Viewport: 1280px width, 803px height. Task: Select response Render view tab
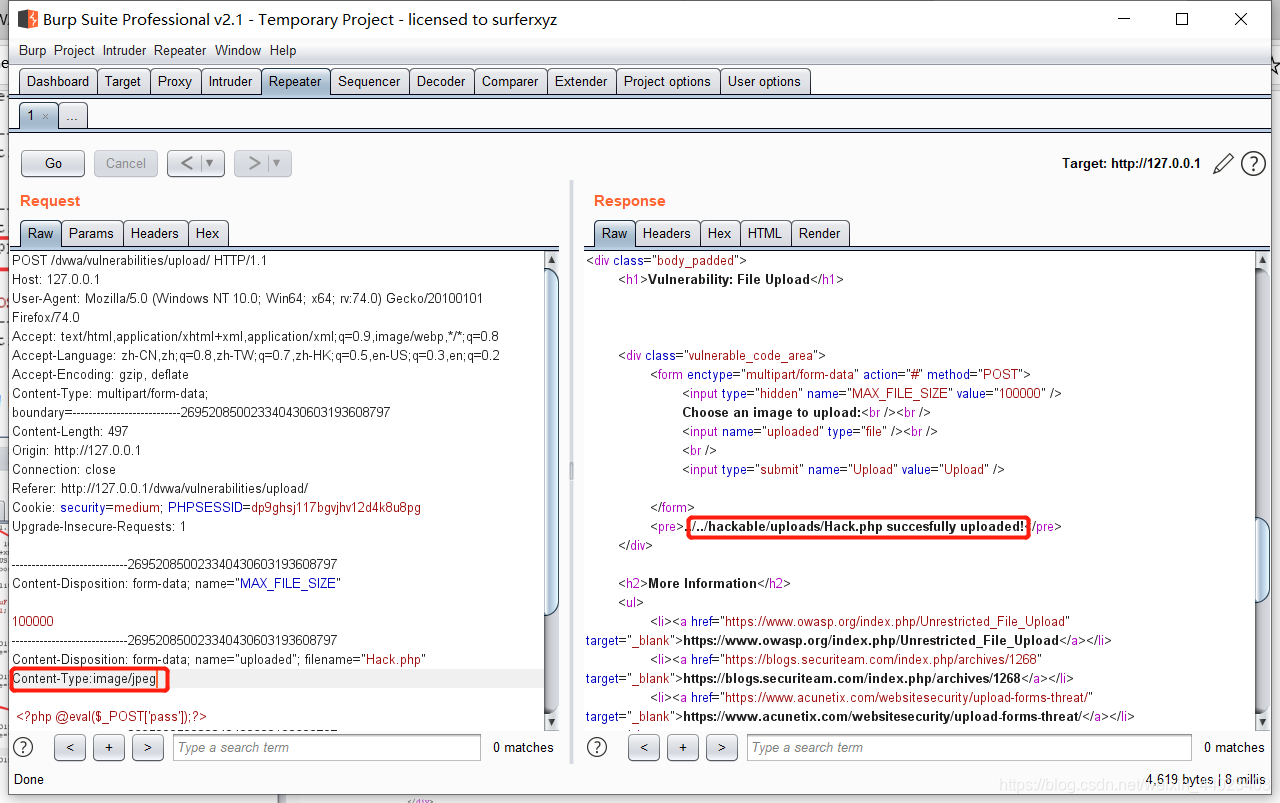pos(820,233)
